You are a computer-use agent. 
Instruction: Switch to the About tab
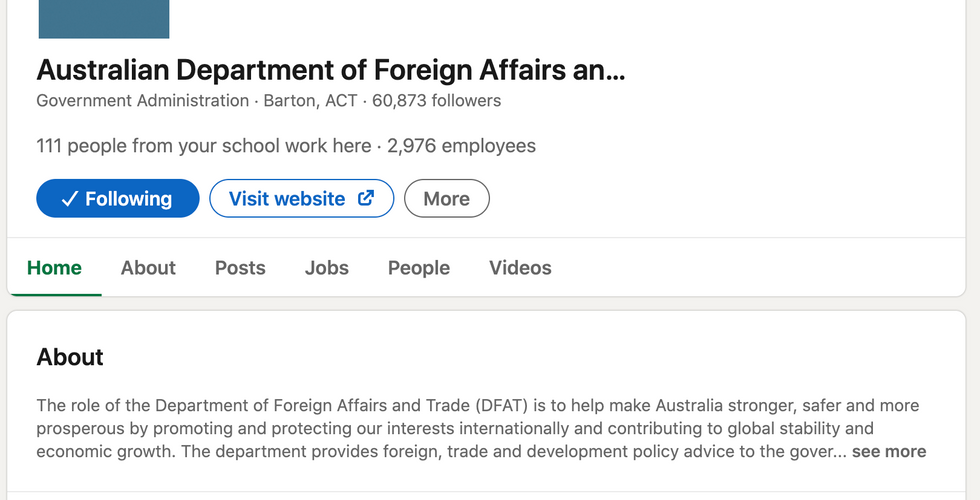[x=148, y=268]
